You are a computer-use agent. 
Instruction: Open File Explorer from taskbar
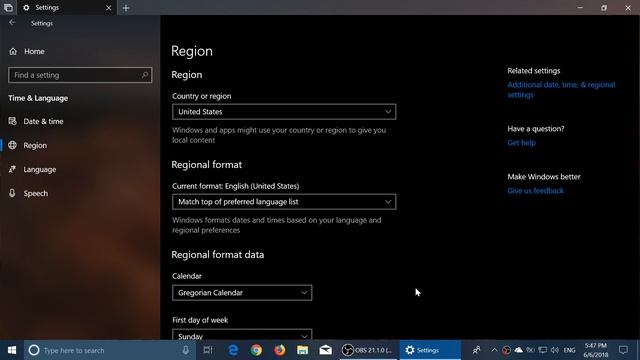pyautogui.click(x=302, y=350)
